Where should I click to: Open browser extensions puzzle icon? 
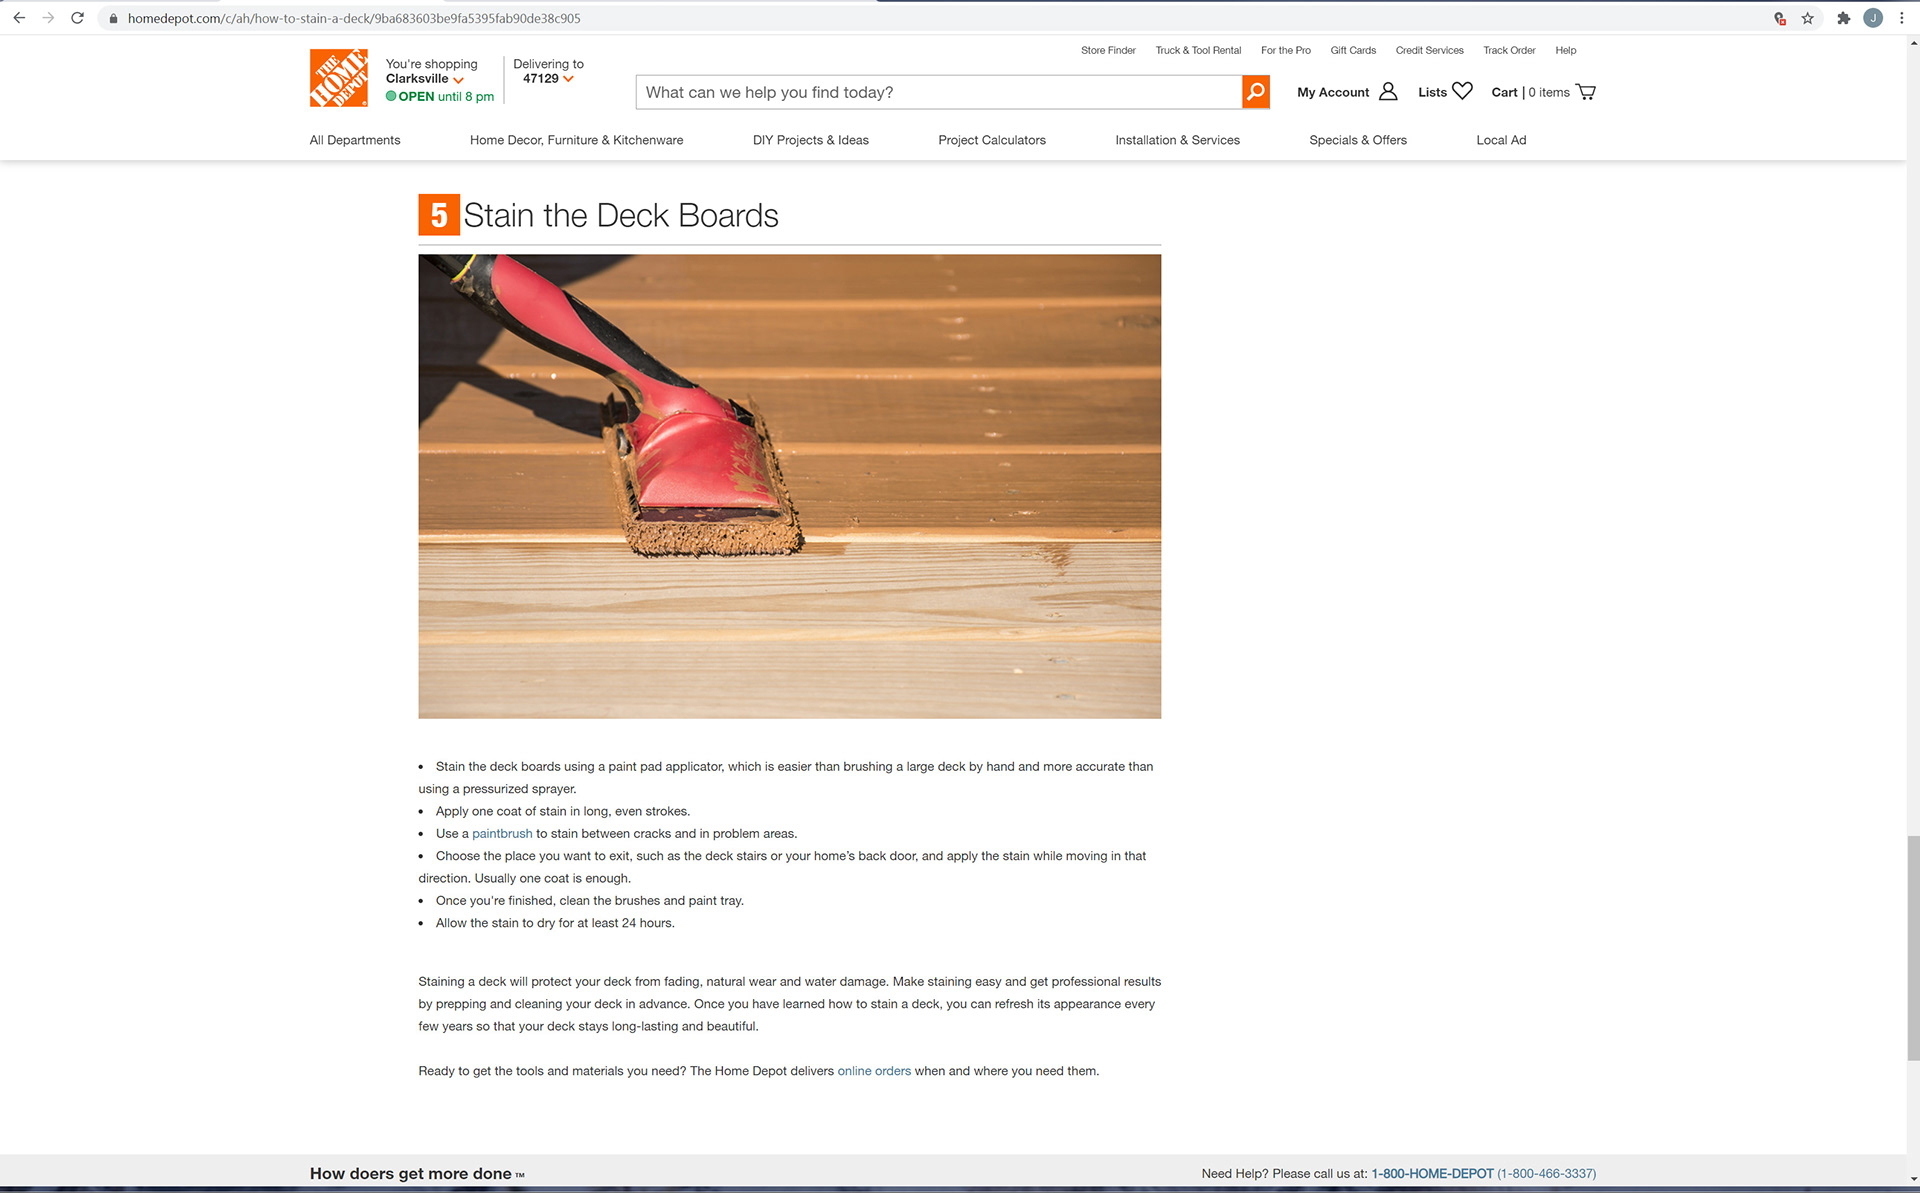tap(1843, 18)
